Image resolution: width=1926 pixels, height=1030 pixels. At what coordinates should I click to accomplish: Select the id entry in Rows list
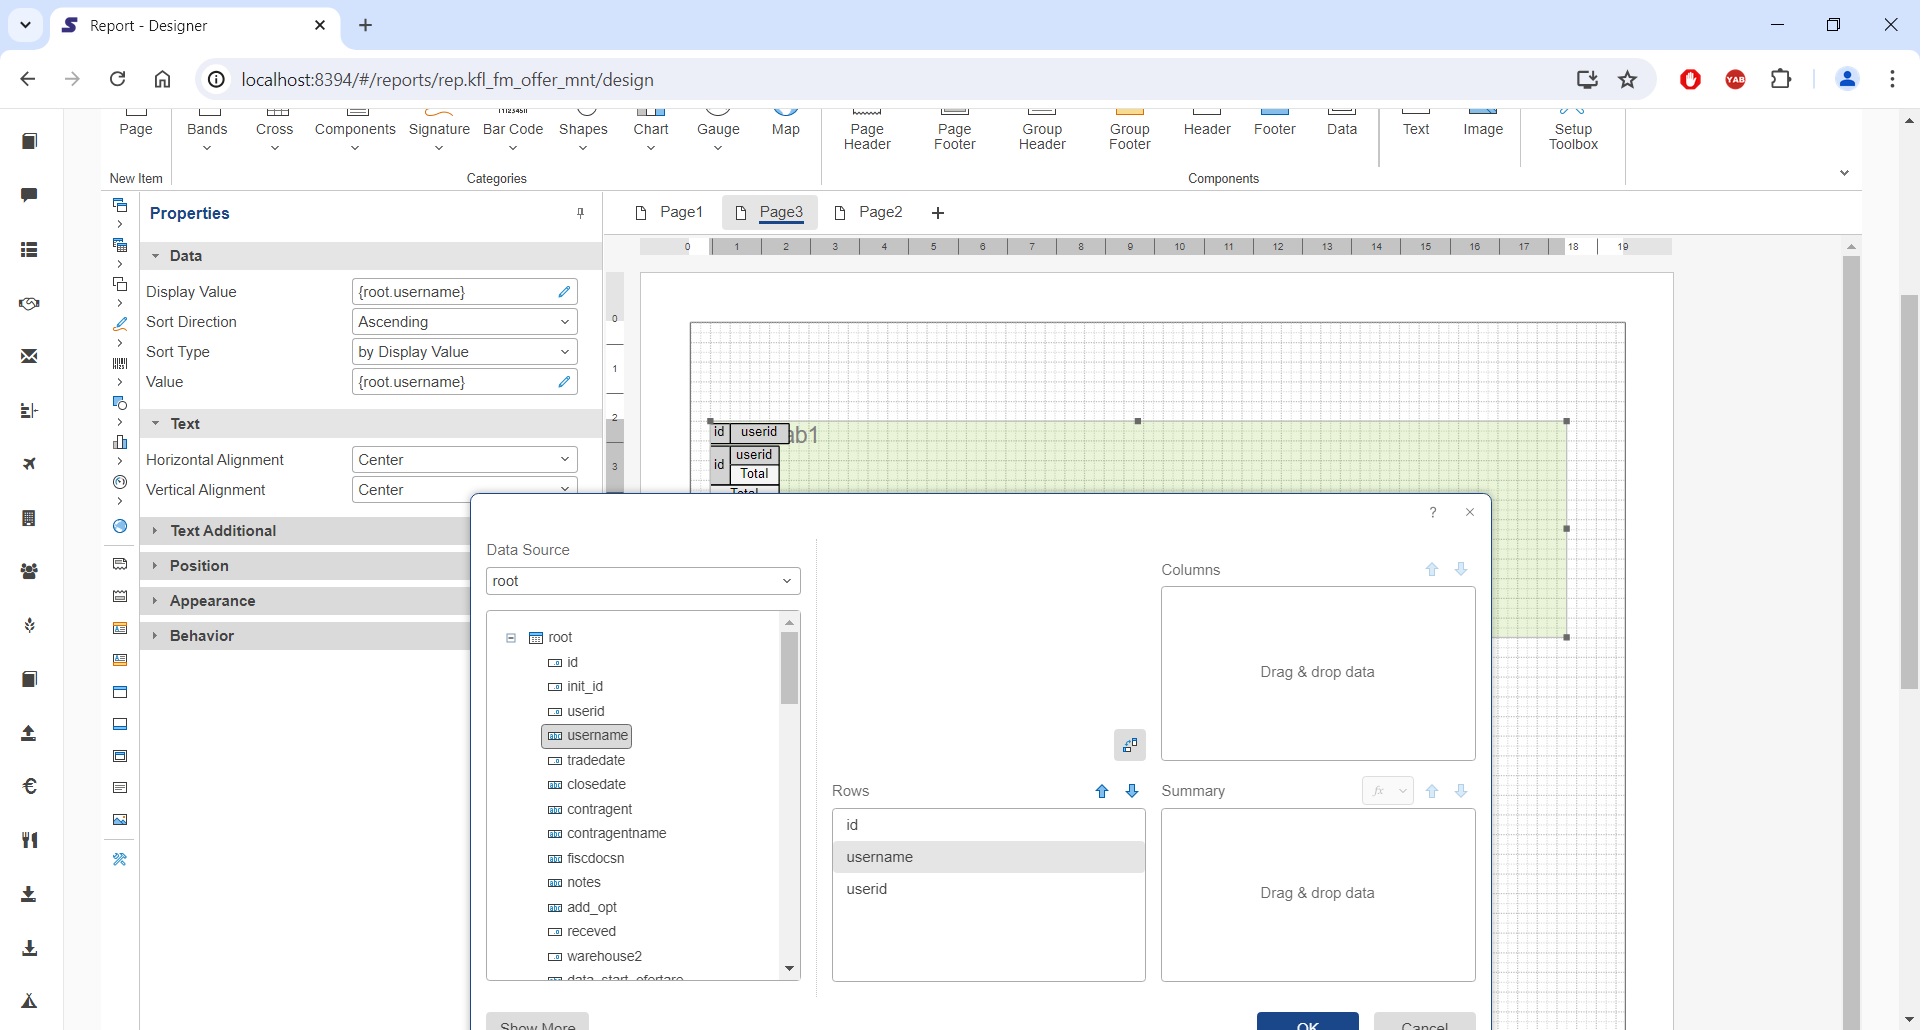click(988, 825)
